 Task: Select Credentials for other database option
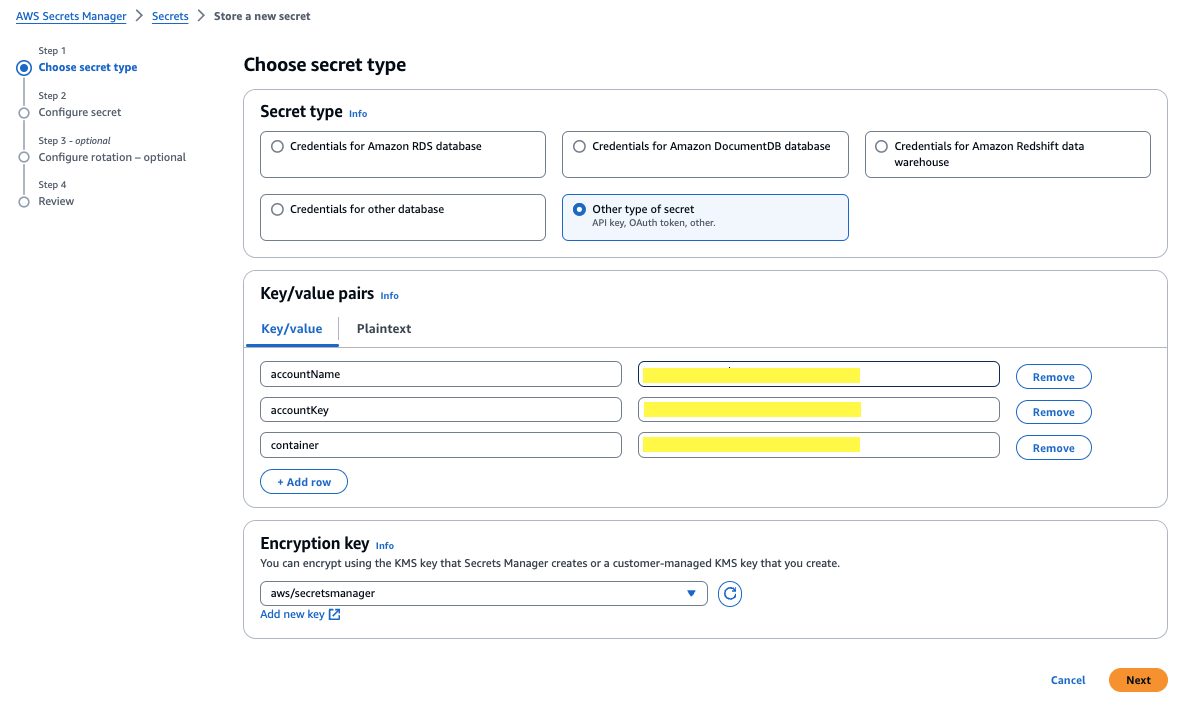pos(278,210)
